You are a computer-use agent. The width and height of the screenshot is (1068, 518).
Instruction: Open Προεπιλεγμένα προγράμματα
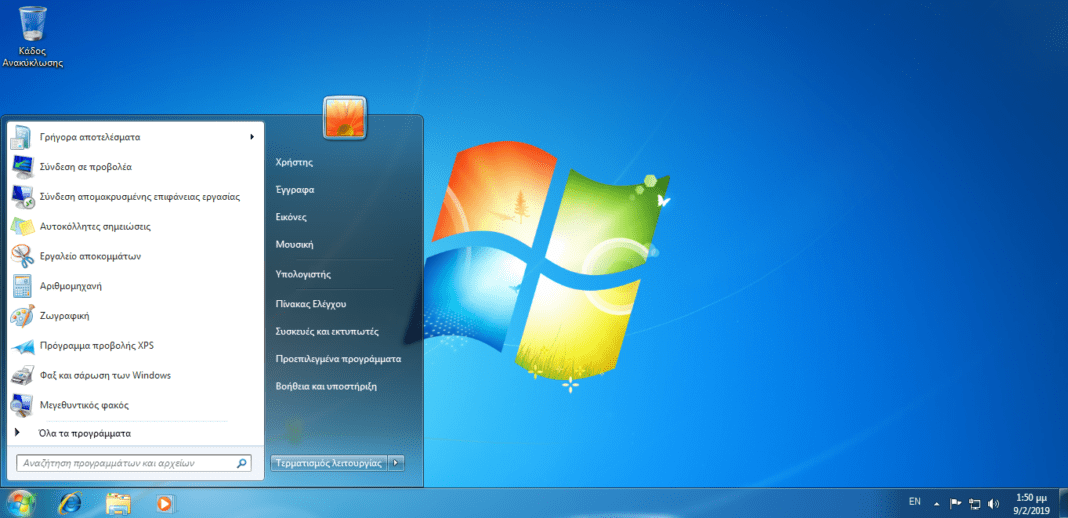tap(339, 359)
